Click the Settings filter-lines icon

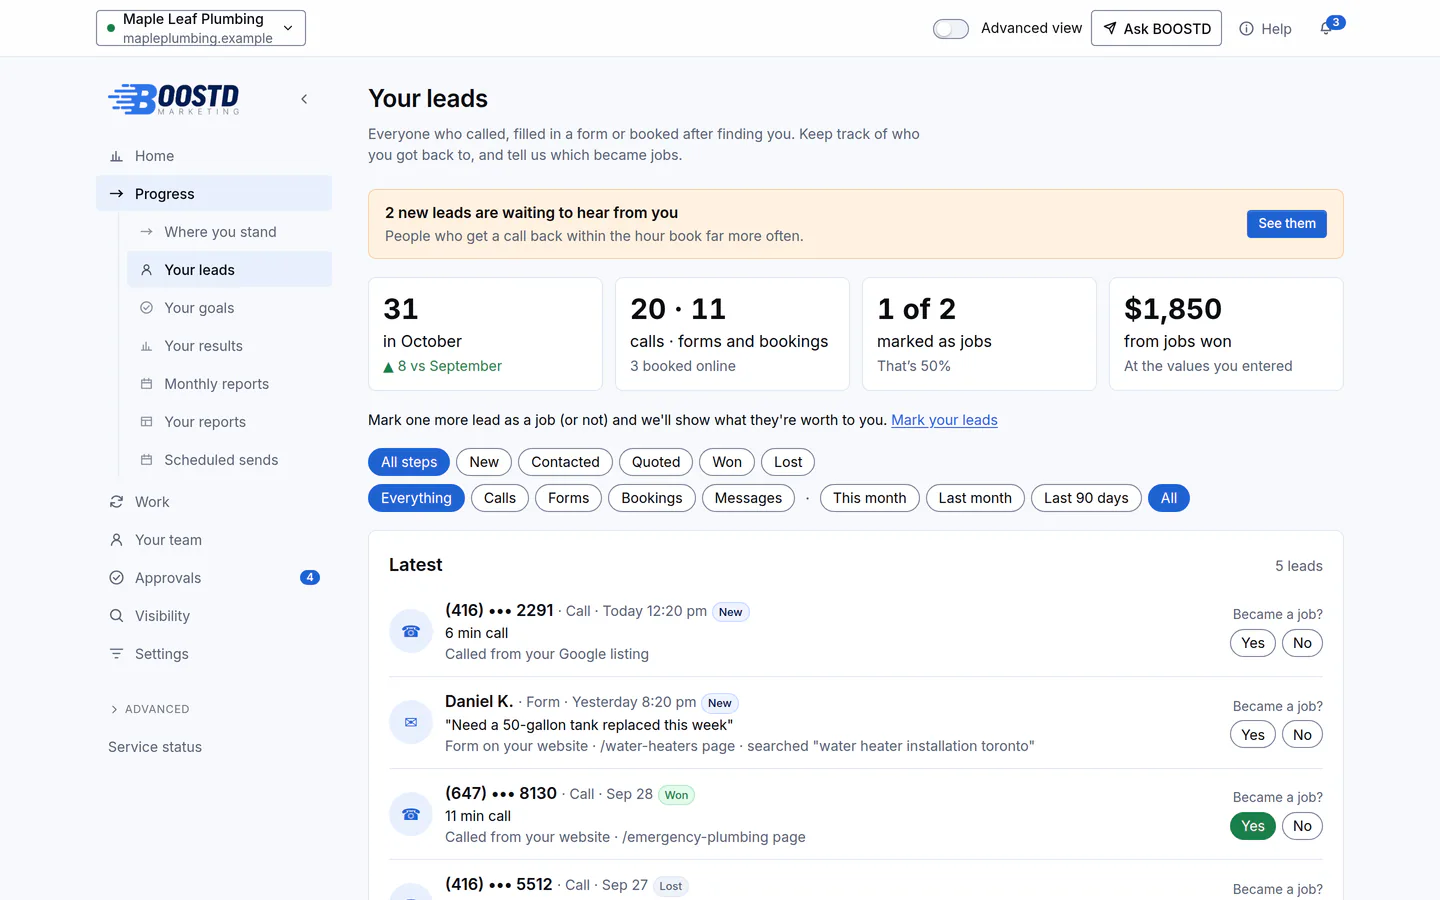point(116,654)
